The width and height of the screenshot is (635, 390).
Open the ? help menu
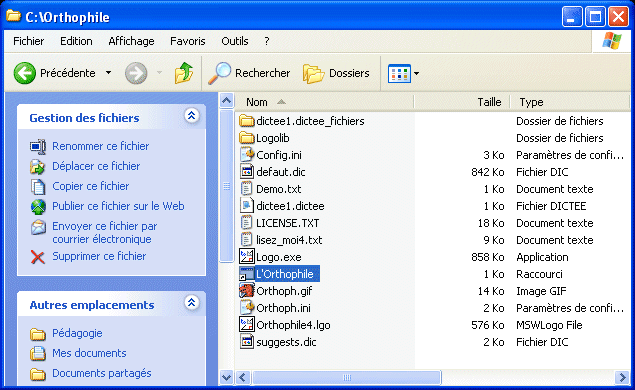(x=266, y=41)
